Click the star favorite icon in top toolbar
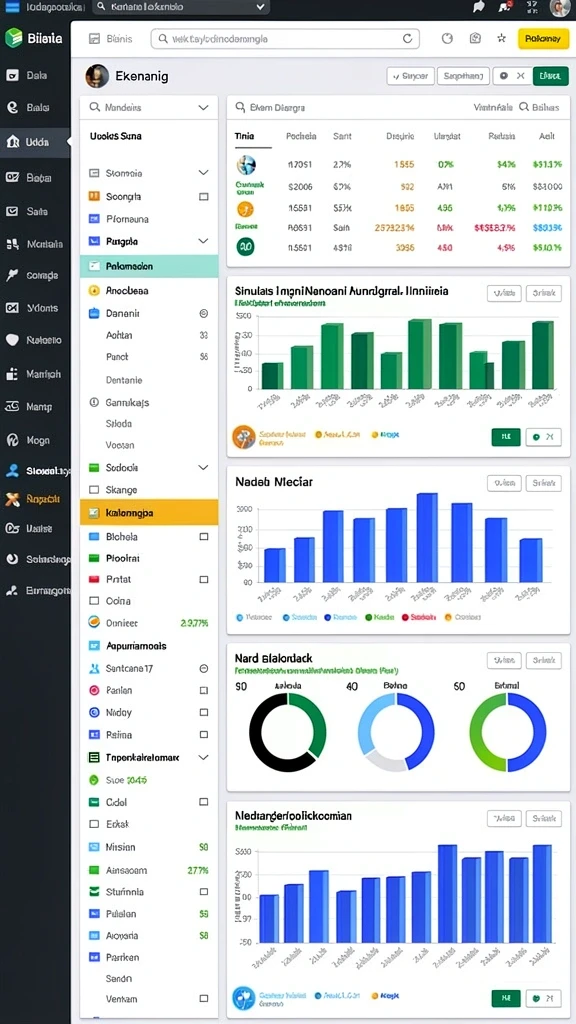Image resolution: width=576 pixels, height=1024 pixels. coord(502,39)
